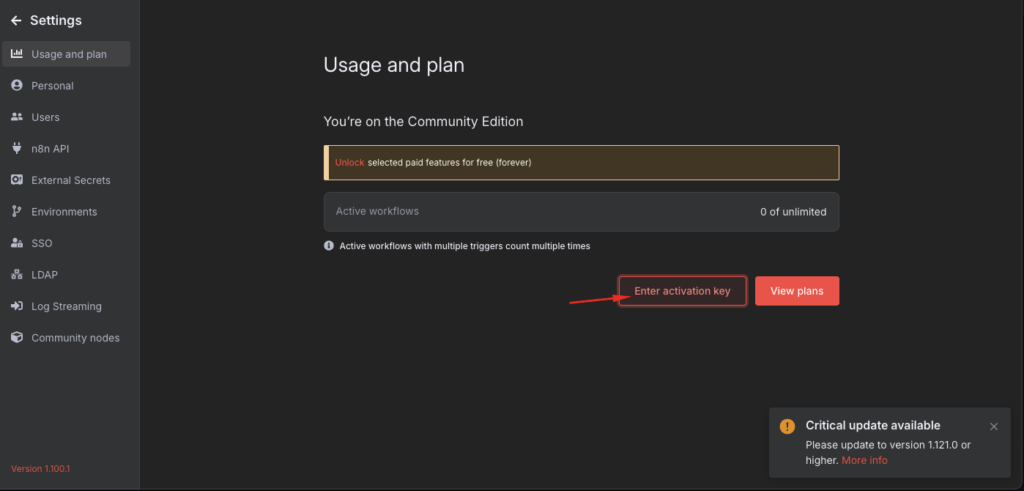This screenshot has width=1024, height=491.
Task: Click the back arrow beside Settings
Action: 16,21
